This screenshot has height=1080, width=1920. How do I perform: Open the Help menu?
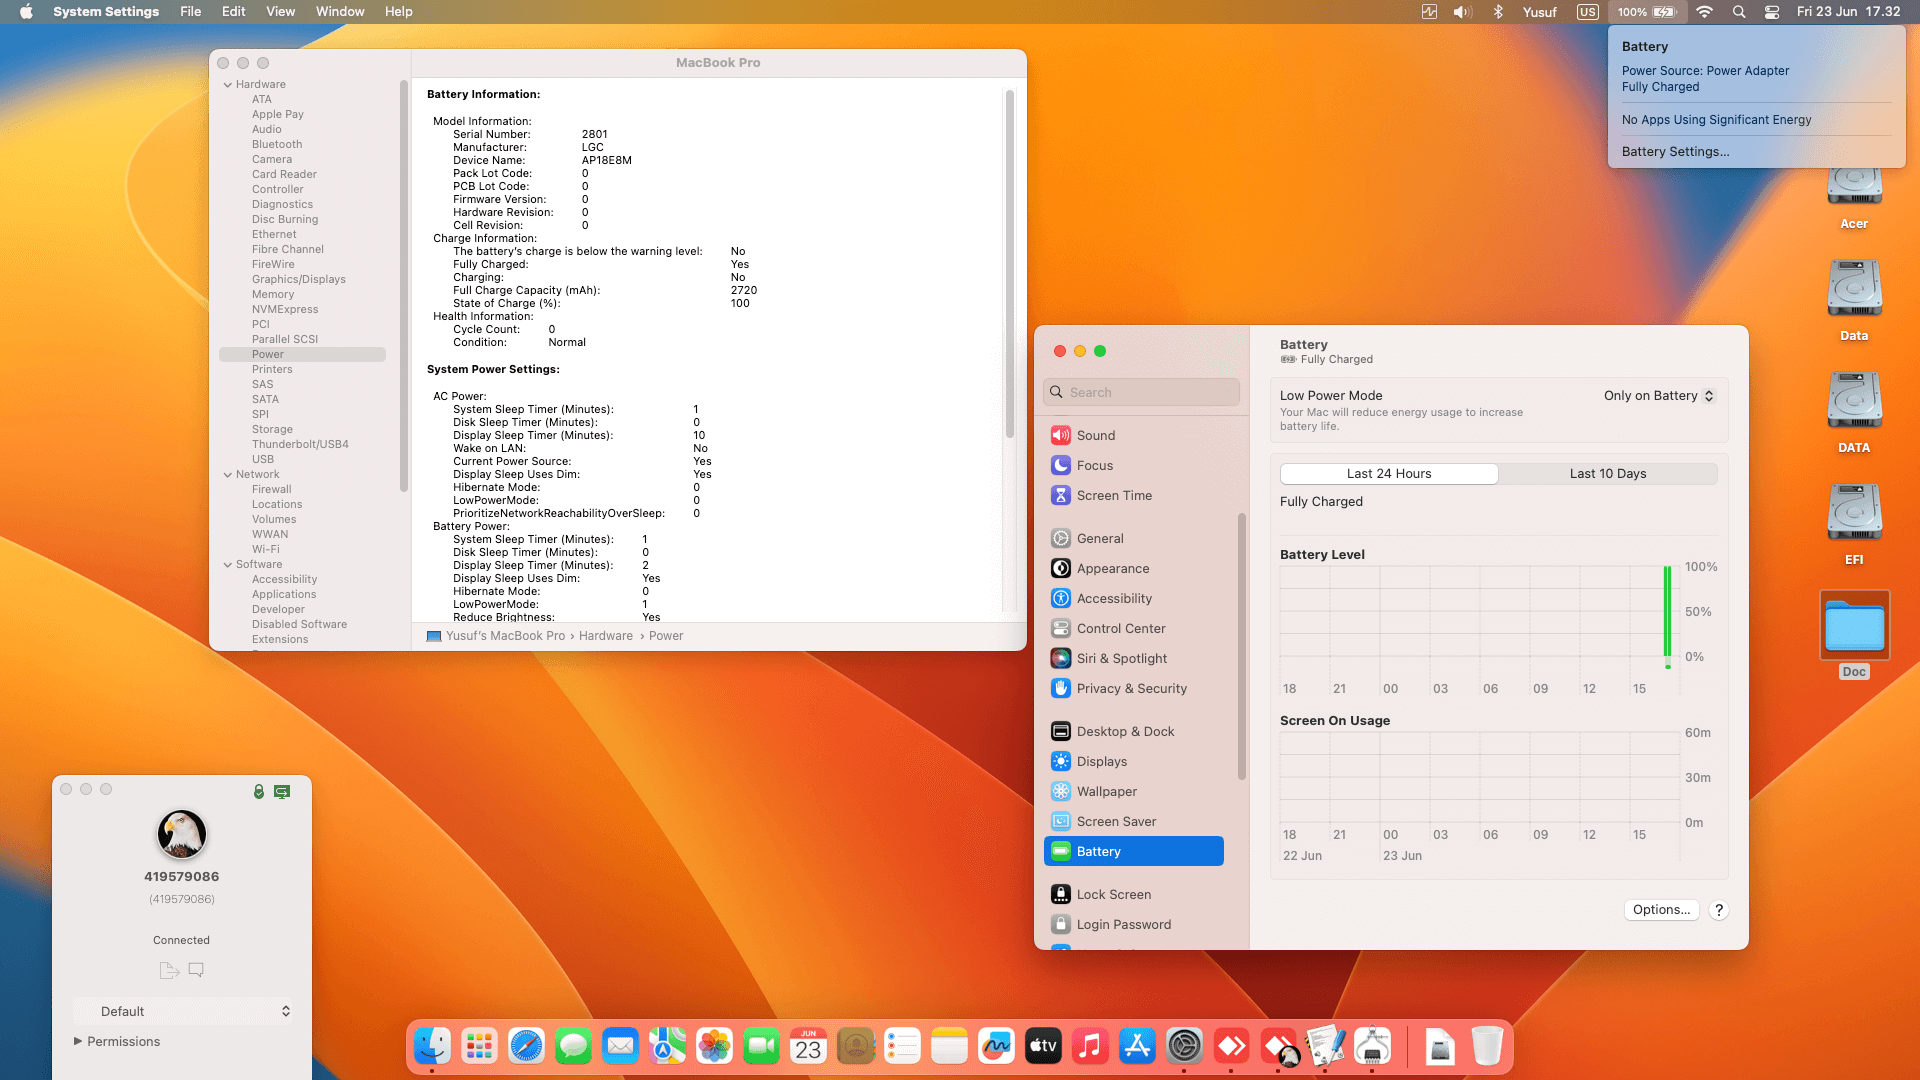click(398, 12)
